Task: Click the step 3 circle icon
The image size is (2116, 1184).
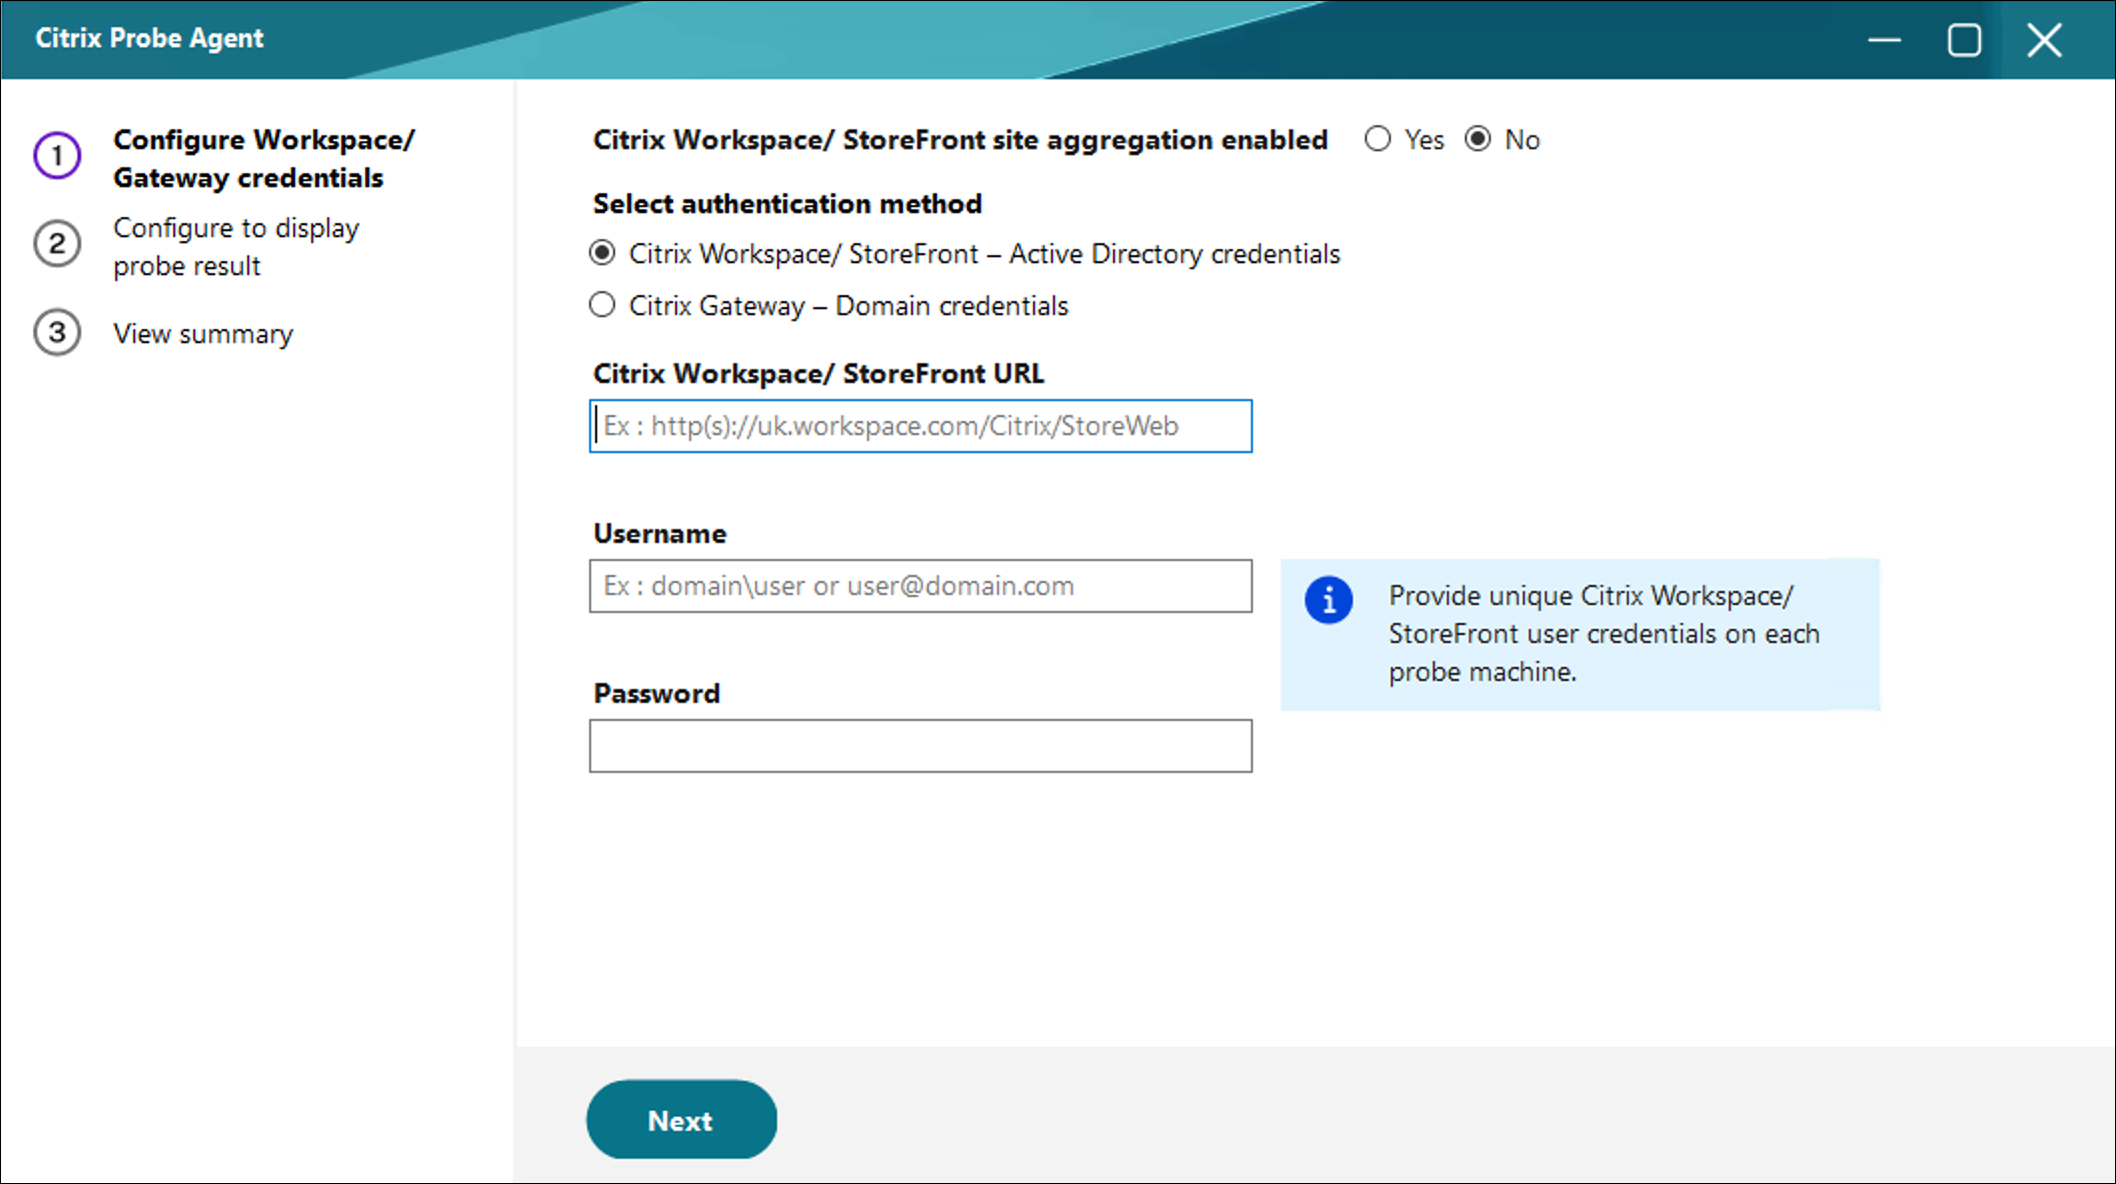Action: [57, 333]
